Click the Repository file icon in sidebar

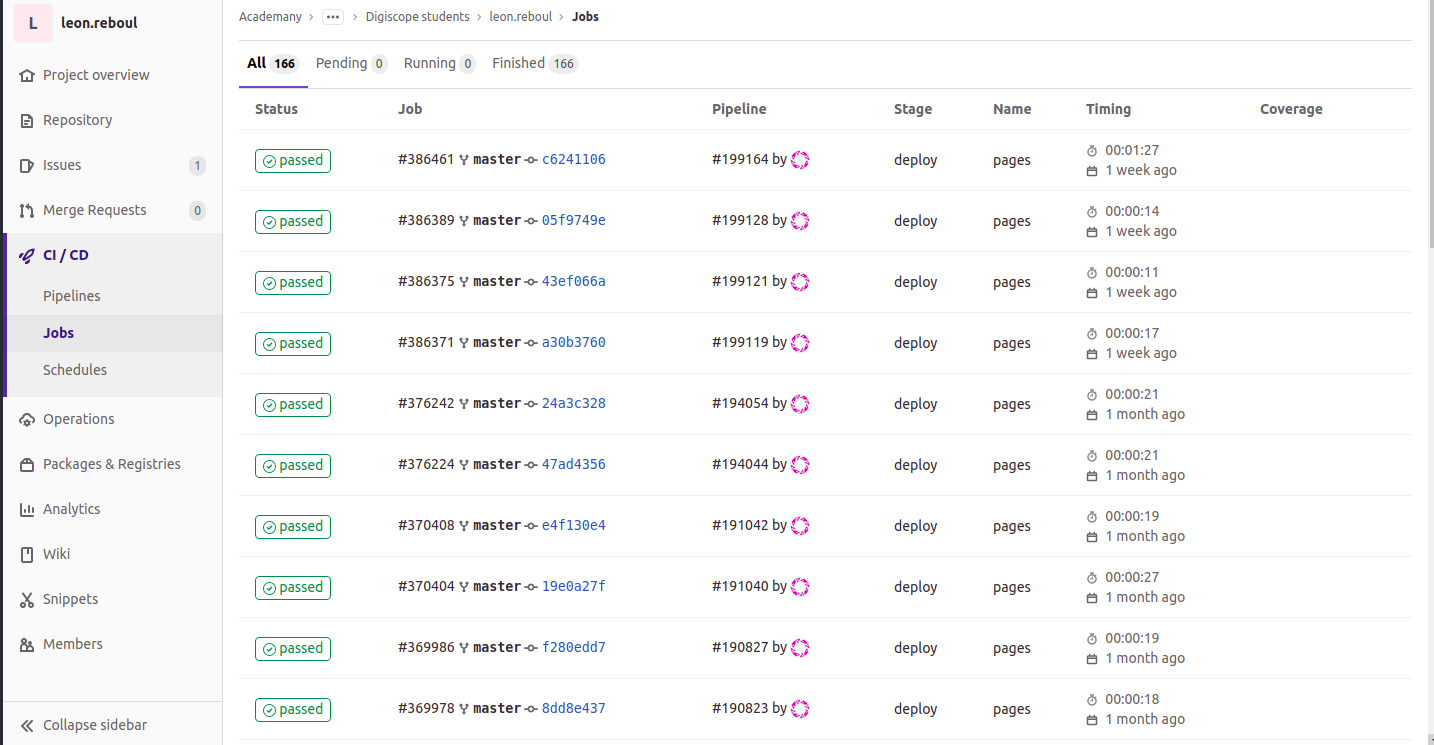[27, 120]
